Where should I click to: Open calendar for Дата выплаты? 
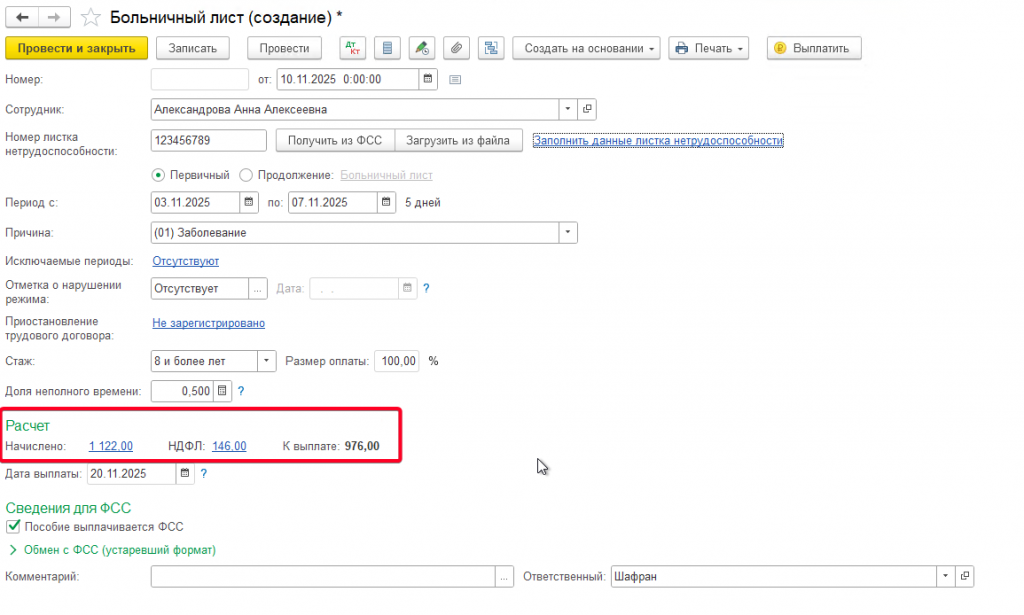coord(185,473)
